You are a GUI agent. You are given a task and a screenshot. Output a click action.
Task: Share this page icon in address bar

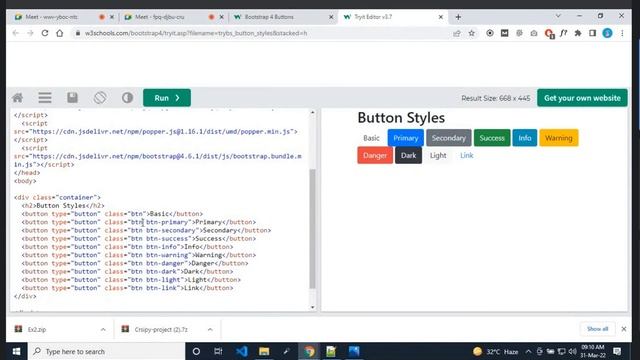[457, 33]
